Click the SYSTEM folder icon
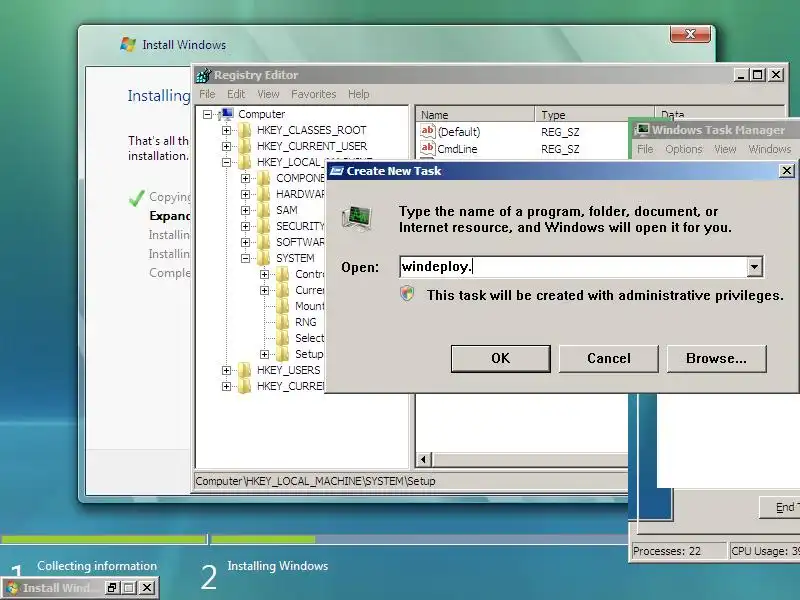Image resolution: width=800 pixels, height=600 pixels. point(264,258)
